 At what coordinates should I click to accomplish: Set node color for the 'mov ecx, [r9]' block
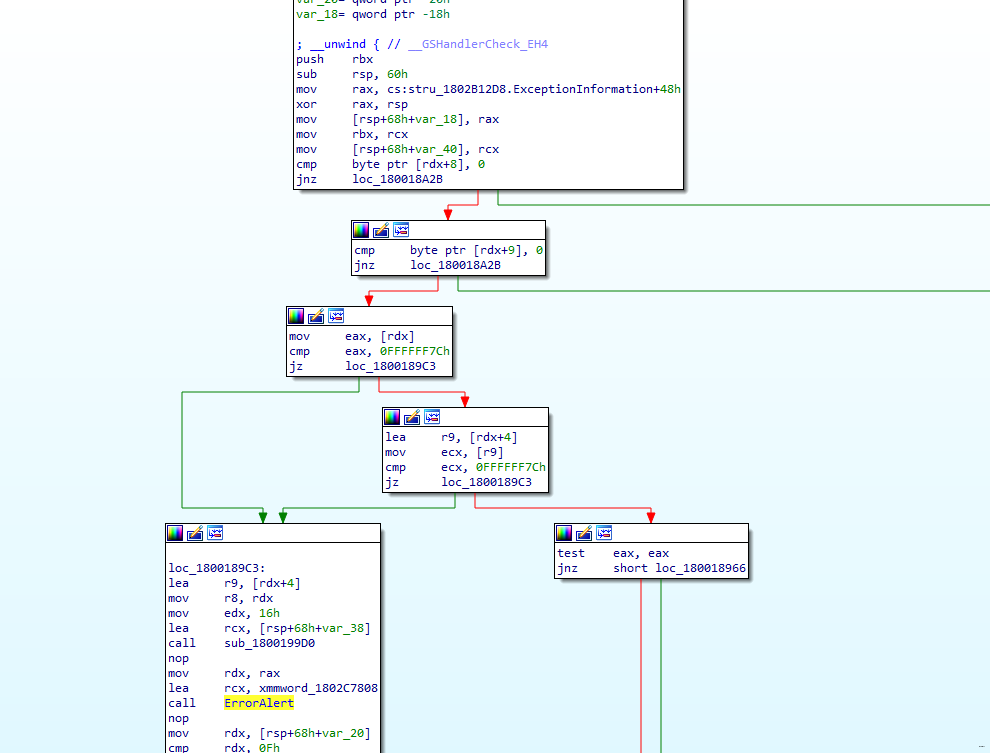pyautogui.click(x=392, y=417)
